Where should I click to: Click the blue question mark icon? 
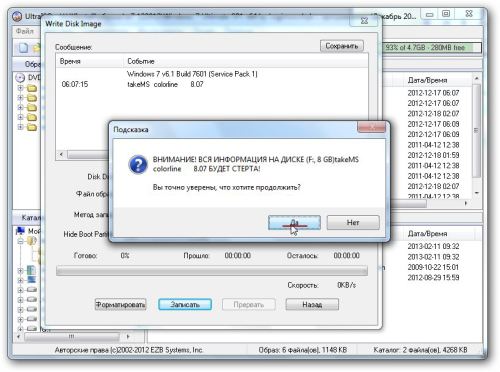point(138,164)
